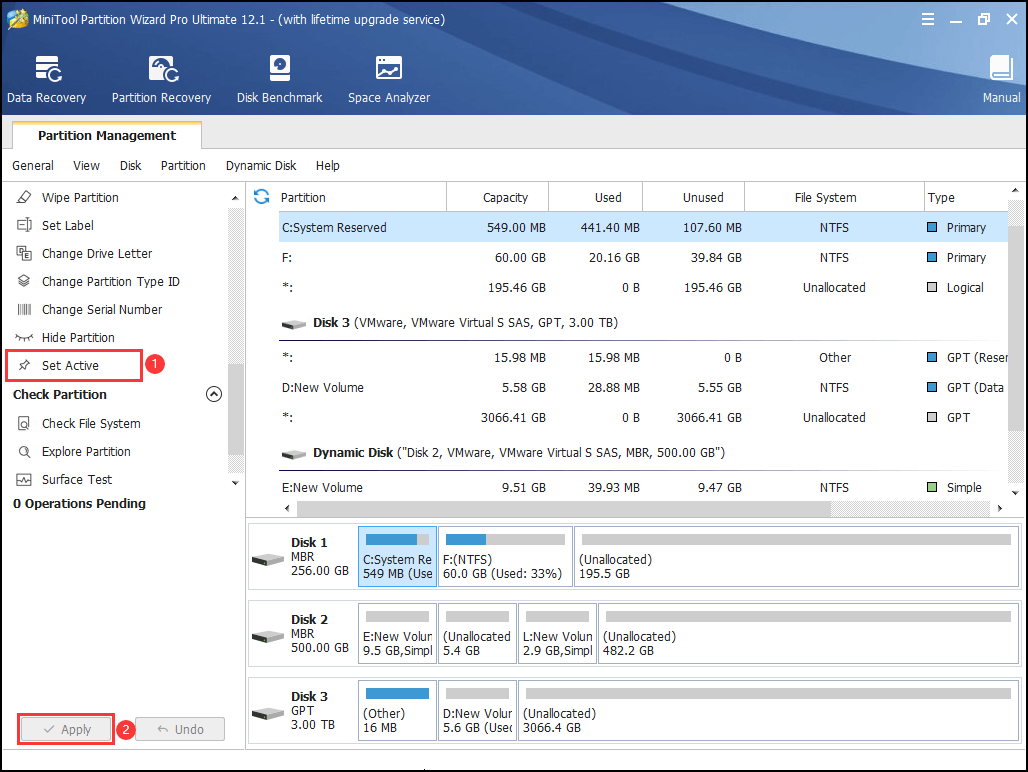Click the Hide Partition icon
Image resolution: width=1028 pixels, height=772 pixels.
tap(24, 338)
